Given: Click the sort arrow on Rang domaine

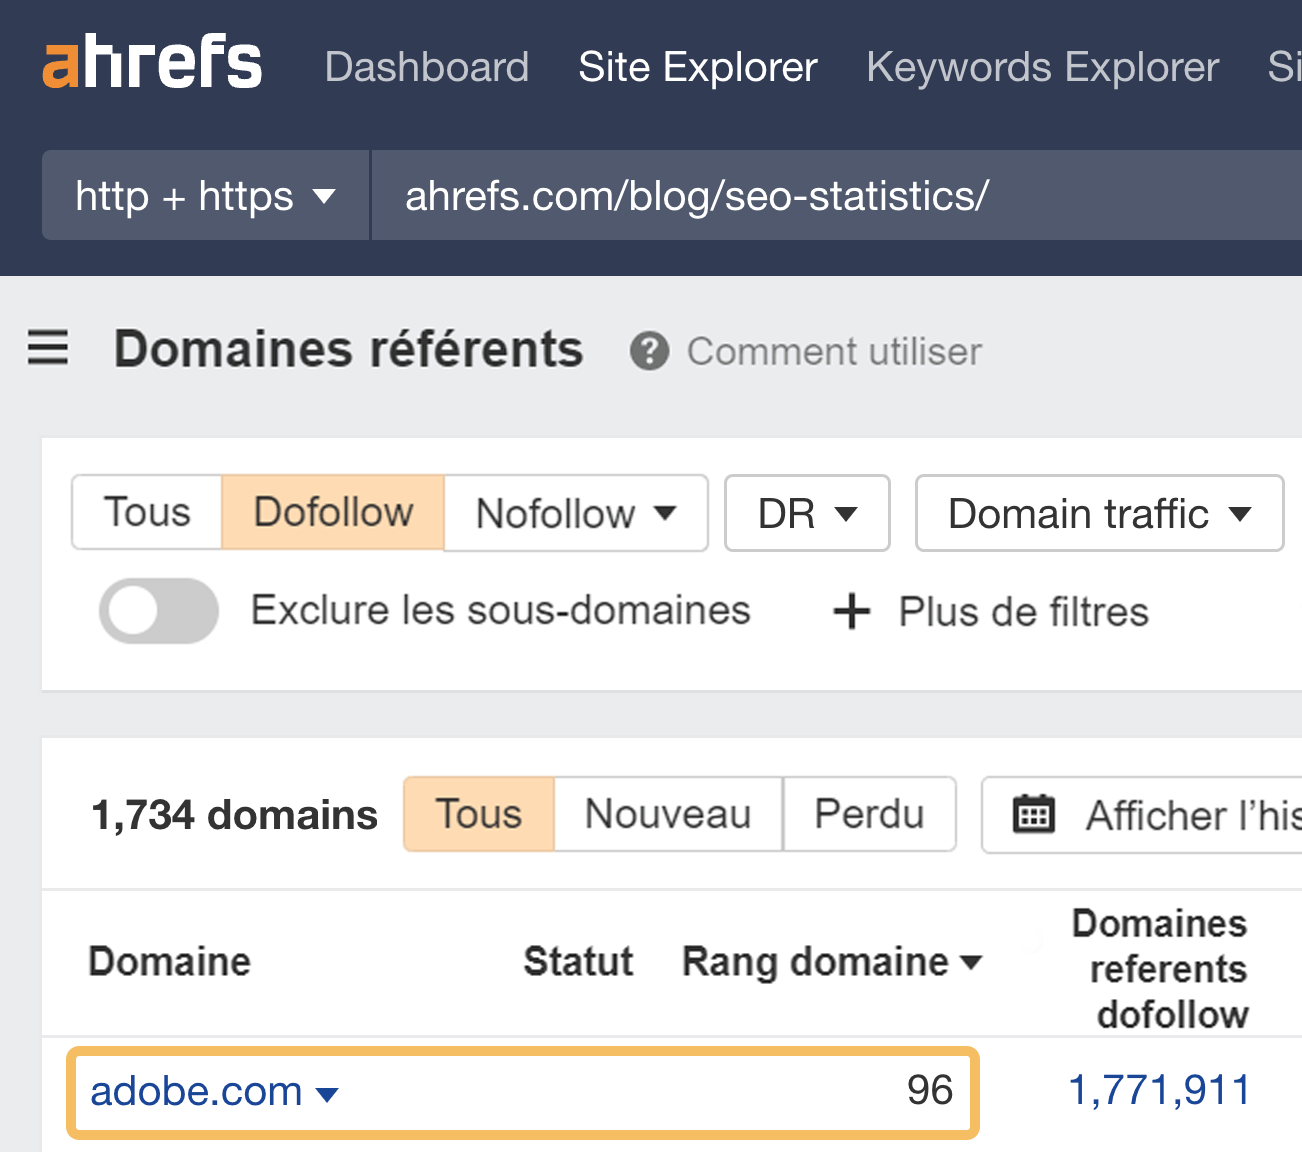Looking at the screenshot, I should (969, 963).
